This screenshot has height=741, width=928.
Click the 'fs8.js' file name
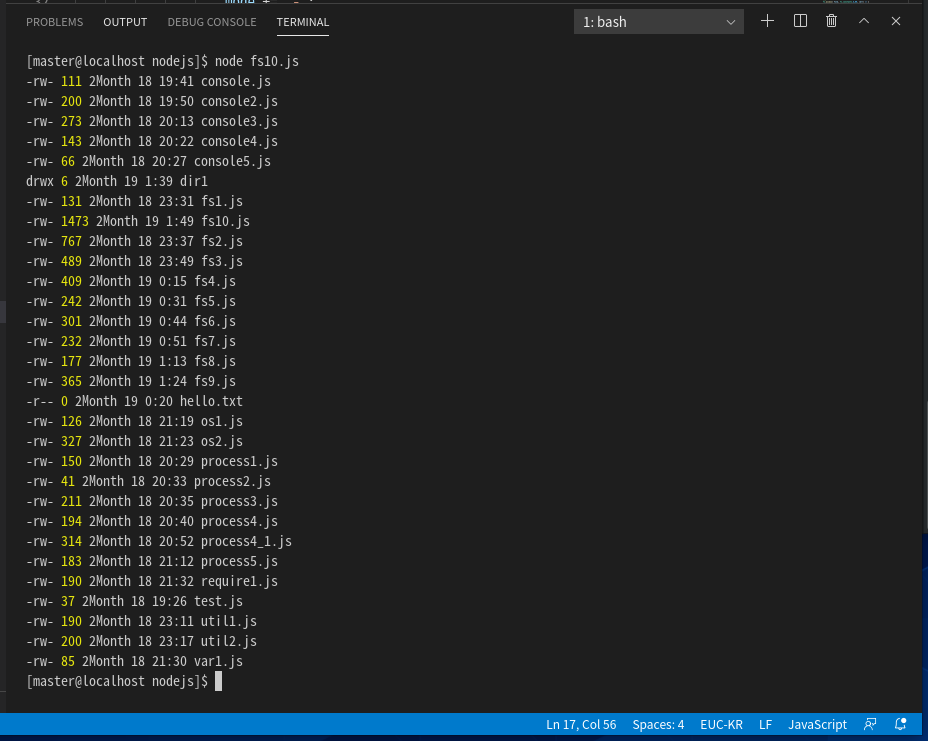coord(215,362)
